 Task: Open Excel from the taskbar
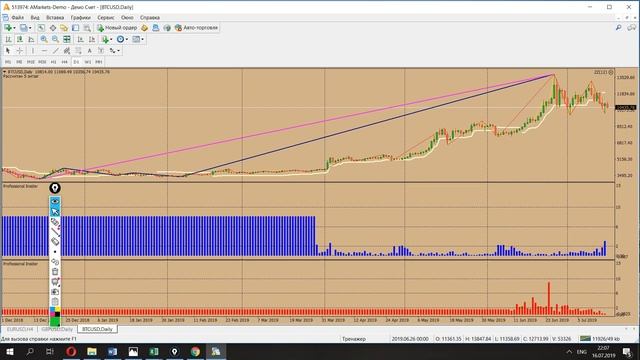tap(154, 351)
